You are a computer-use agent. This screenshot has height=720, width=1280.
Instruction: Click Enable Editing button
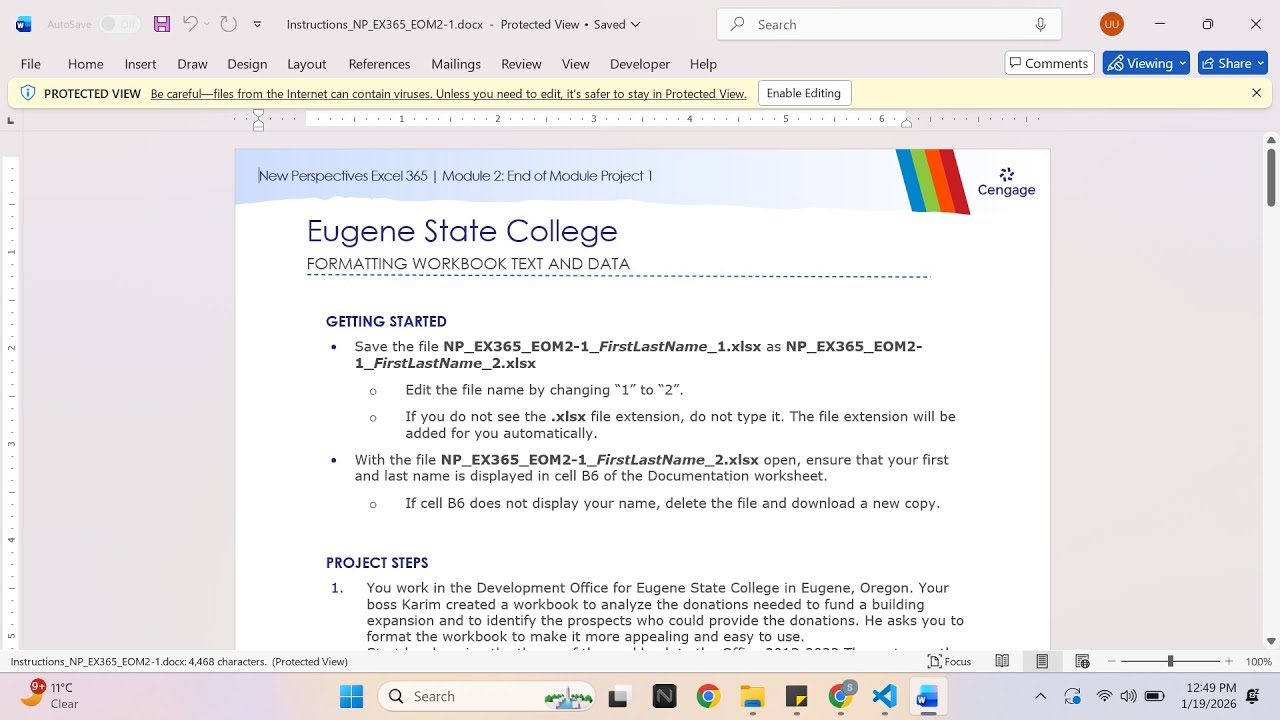[804, 93]
